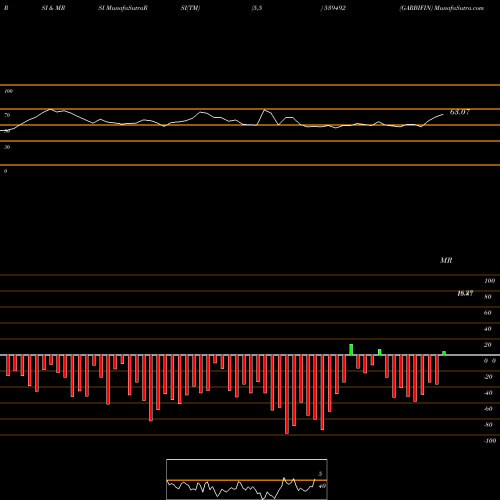500x500 pixels.
Task: Click the RSI axis label 0
Action: coord(5,171)
